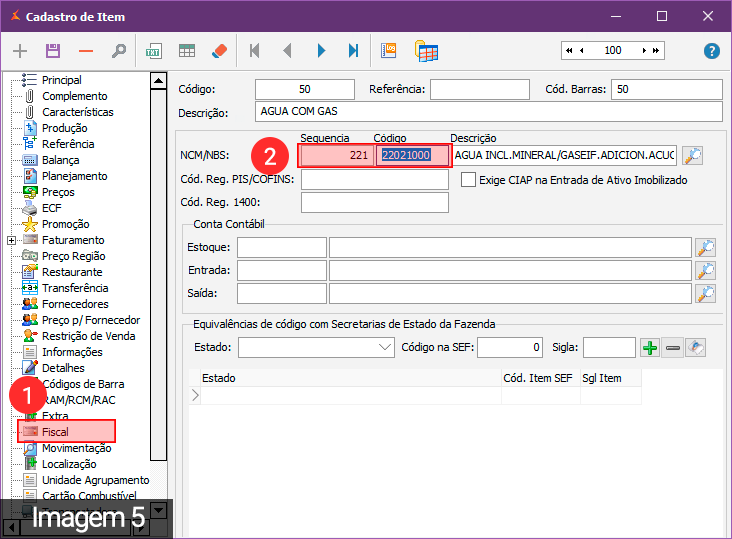Select Transferência in the tree
732x539 pixels.
tap(75, 288)
